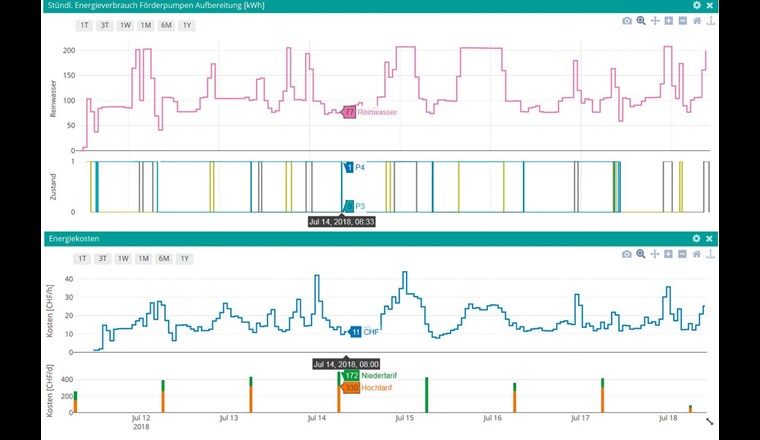This screenshot has width=760, height=440.
Task: Close the Energiekosten panel
Action: click(710, 239)
